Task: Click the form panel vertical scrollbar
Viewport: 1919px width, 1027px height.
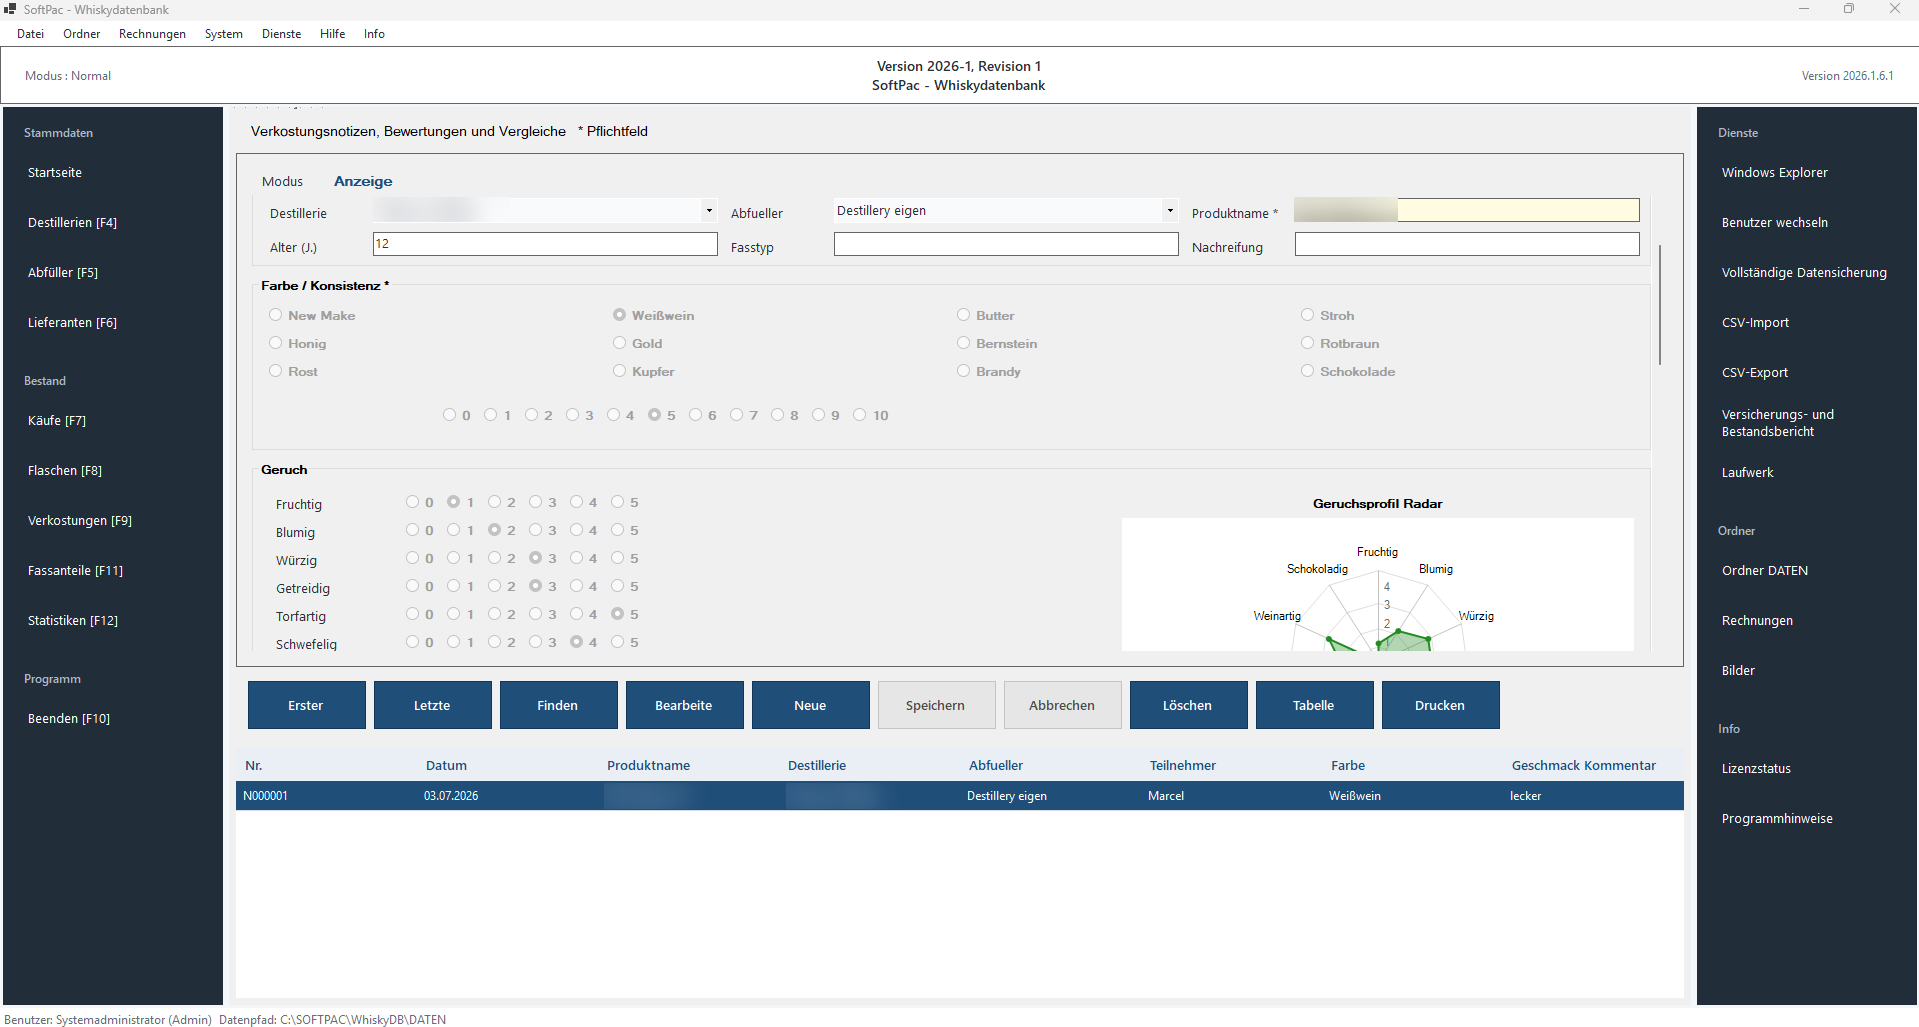Action: tap(1659, 305)
